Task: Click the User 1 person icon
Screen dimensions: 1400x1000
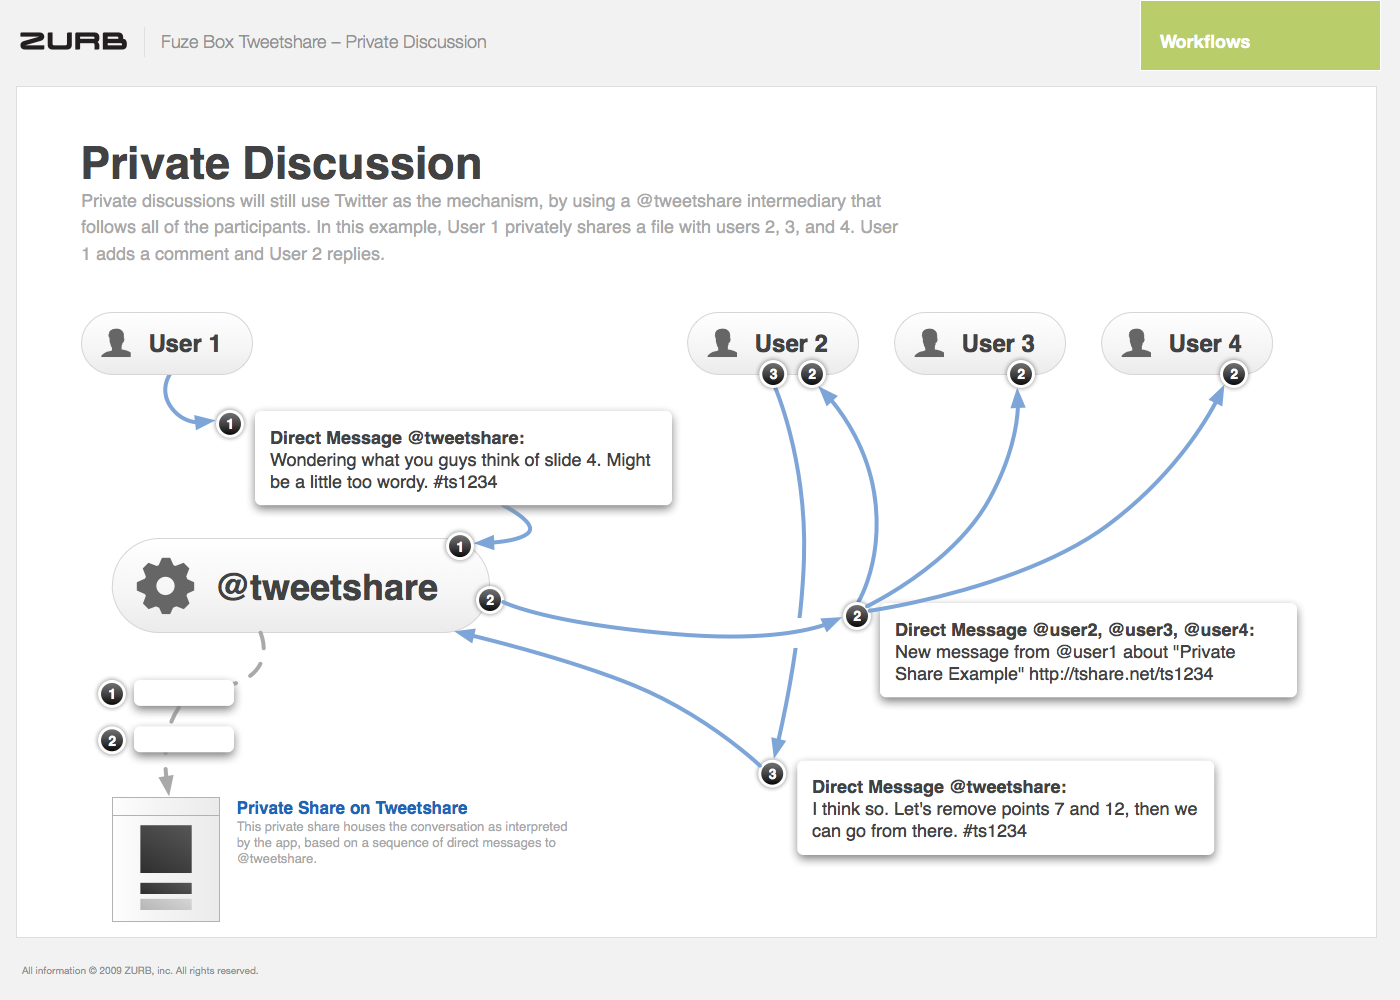Action: pyautogui.click(x=117, y=343)
